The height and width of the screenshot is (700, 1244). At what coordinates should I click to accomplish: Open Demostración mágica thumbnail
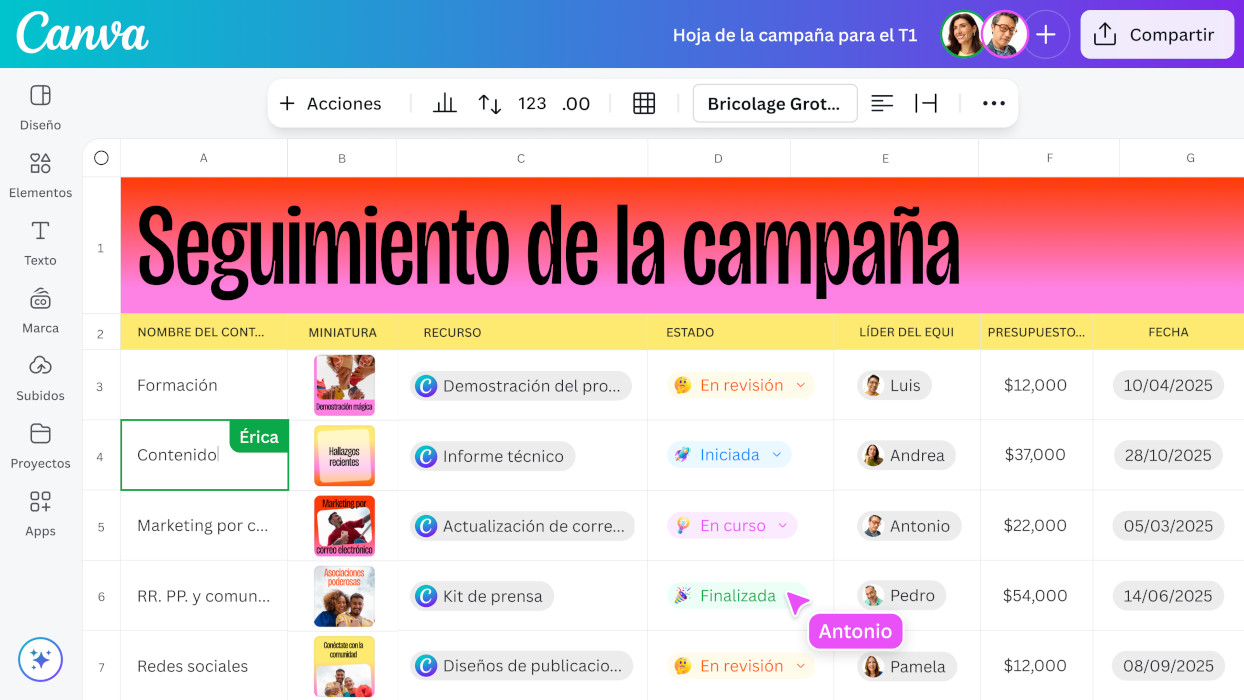[x=344, y=385]
